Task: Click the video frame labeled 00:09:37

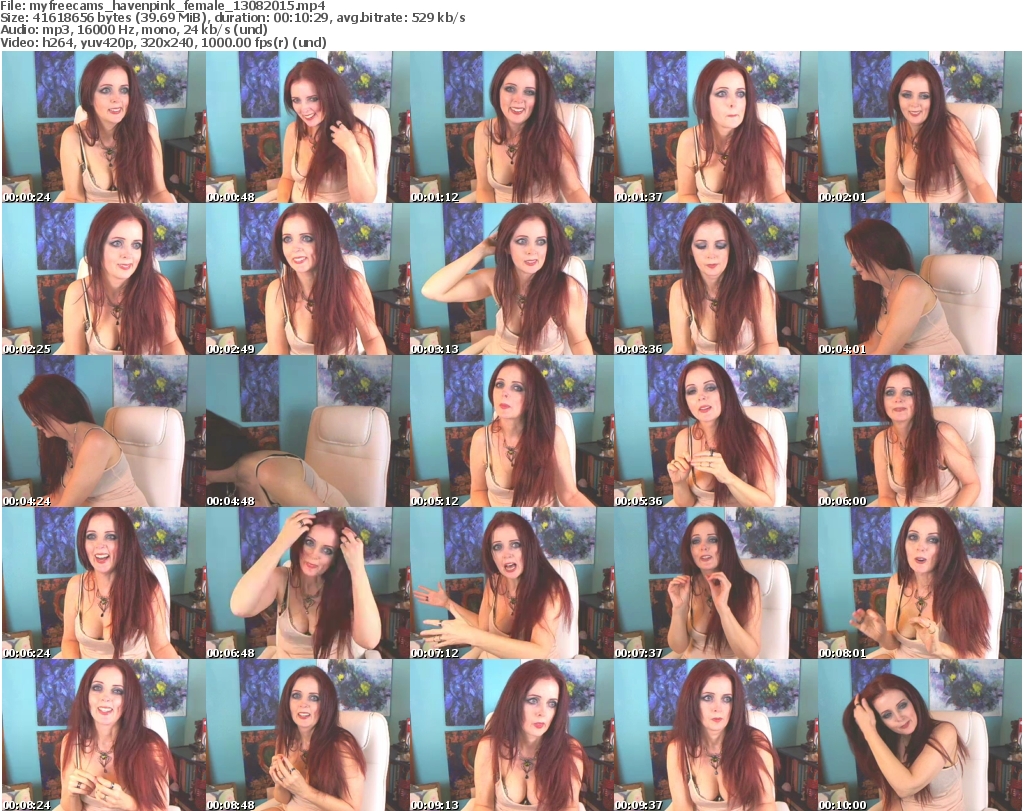Action: click(715, 735)
